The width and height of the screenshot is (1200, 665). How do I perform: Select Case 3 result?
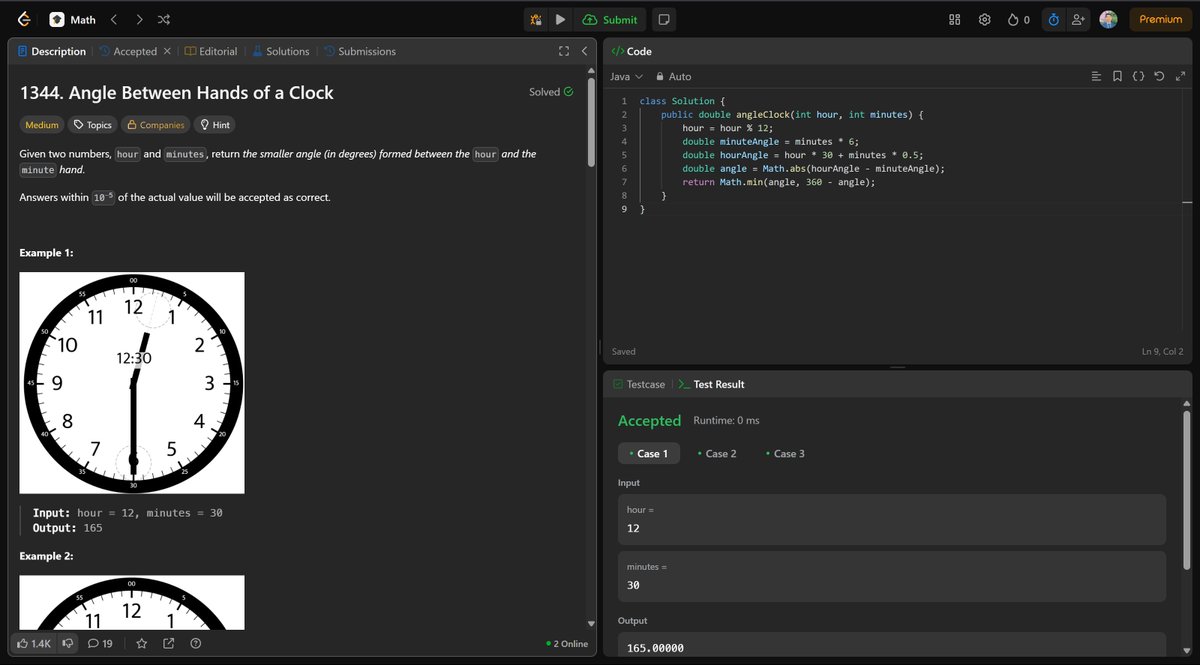[784, 454]
